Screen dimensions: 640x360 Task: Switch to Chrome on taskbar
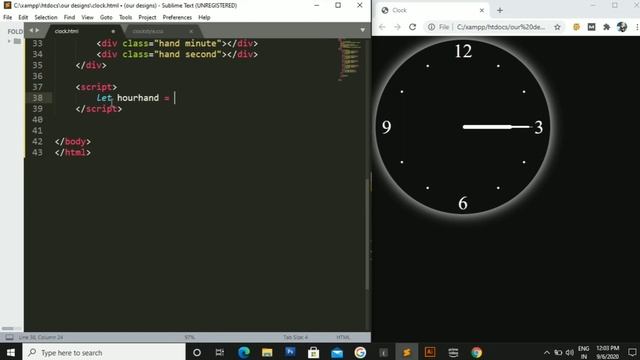pyautogui.click(x=476, y=352)
